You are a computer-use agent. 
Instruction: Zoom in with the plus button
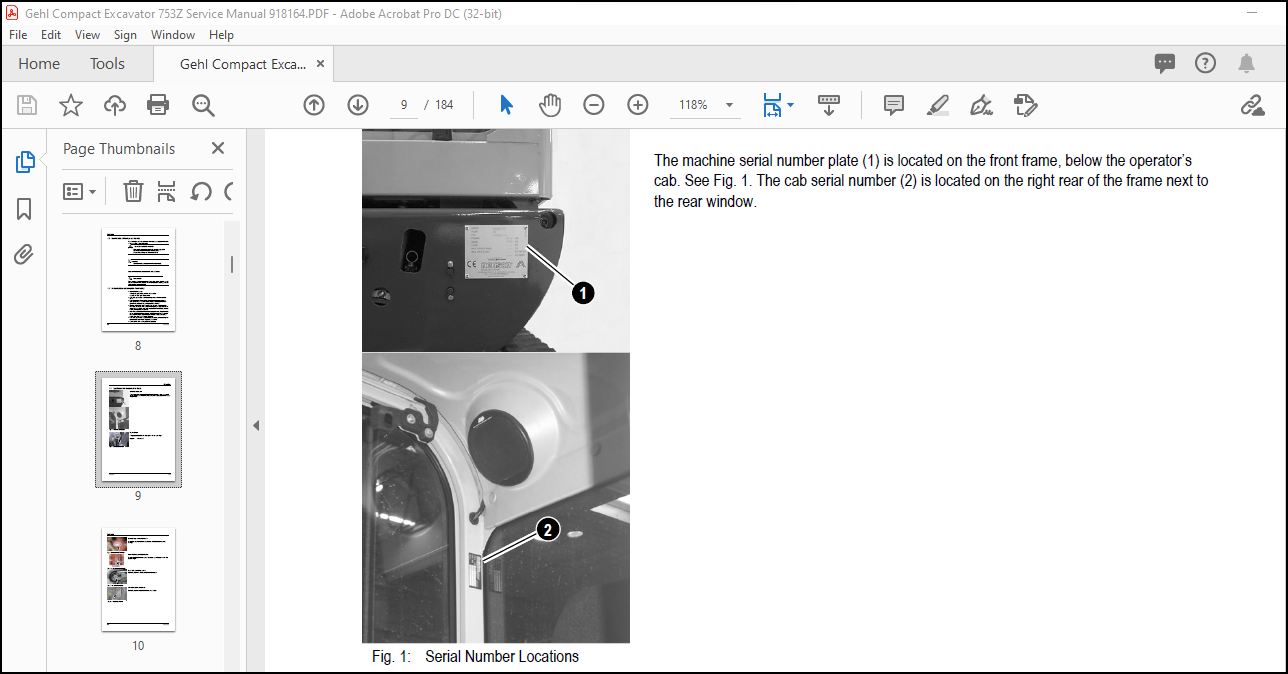pos(638,105)
